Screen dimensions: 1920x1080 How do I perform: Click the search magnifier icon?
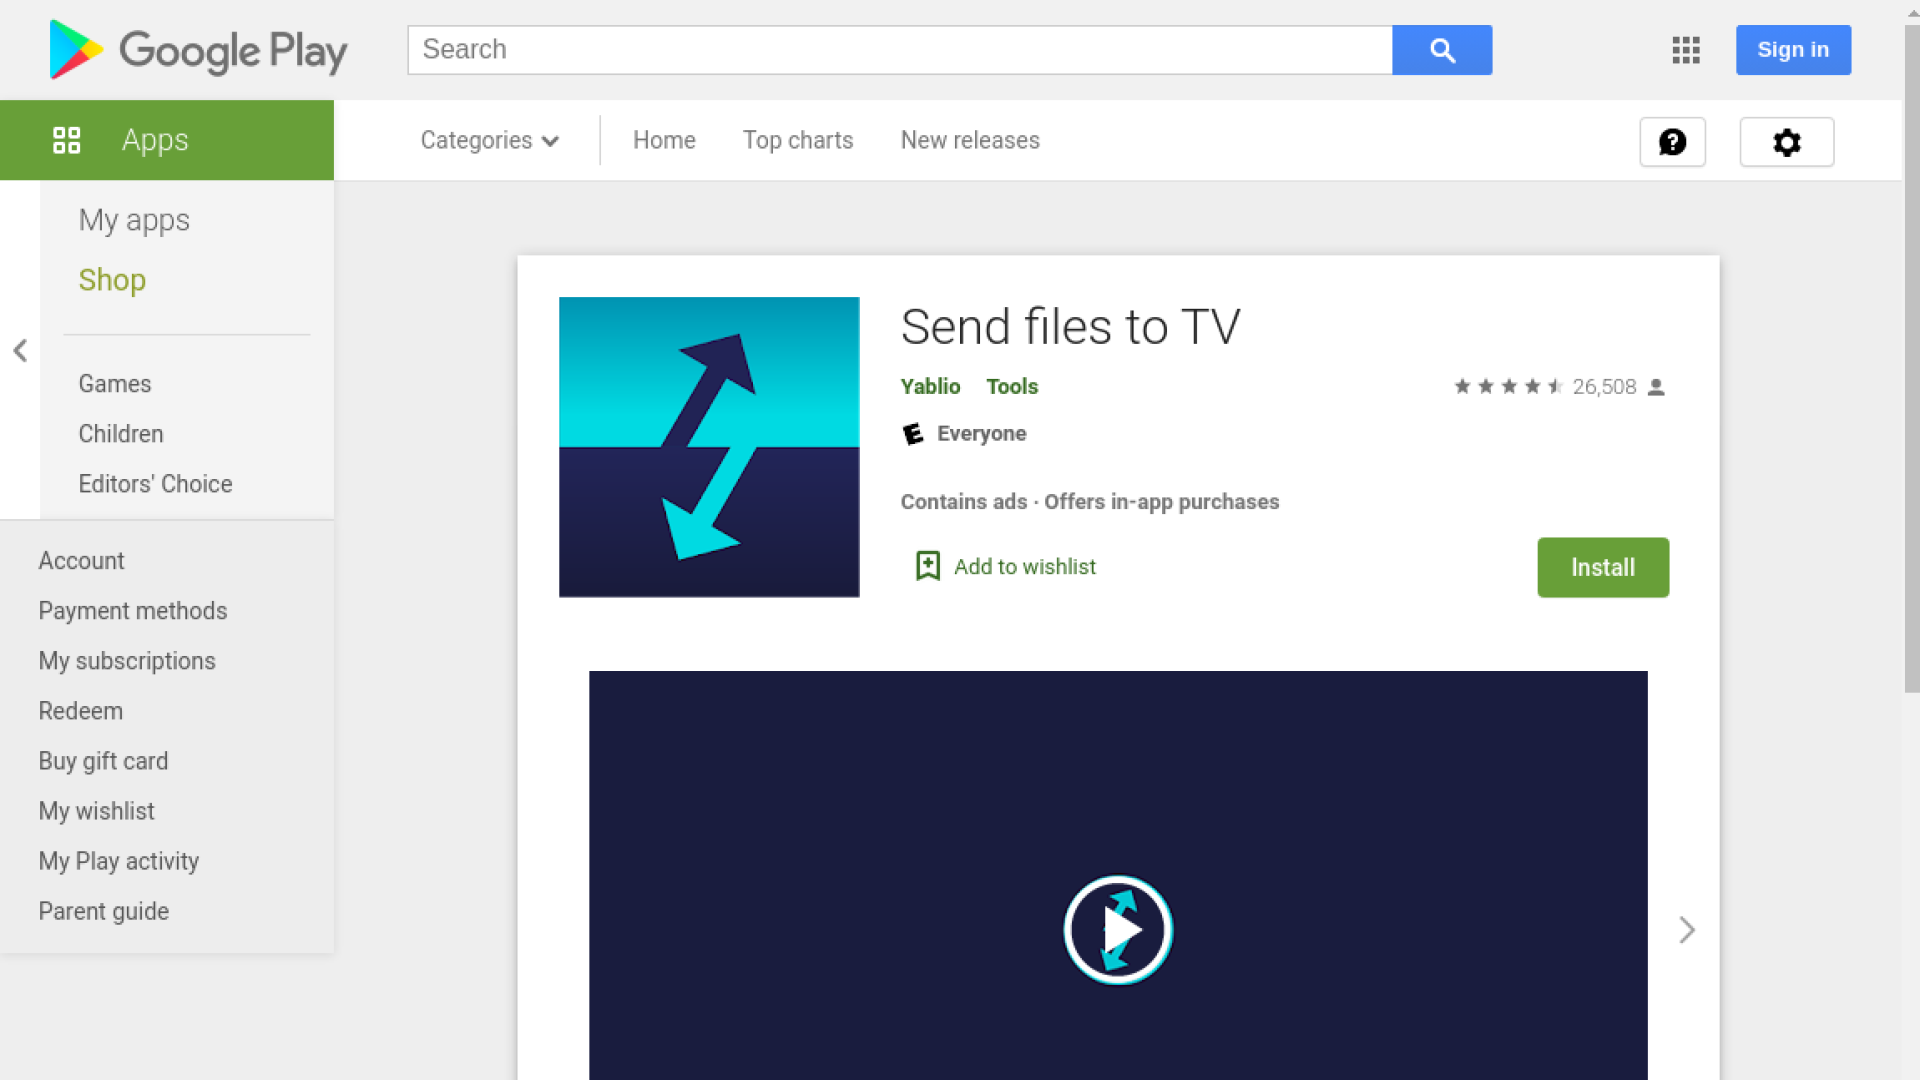pos(1441,50)
